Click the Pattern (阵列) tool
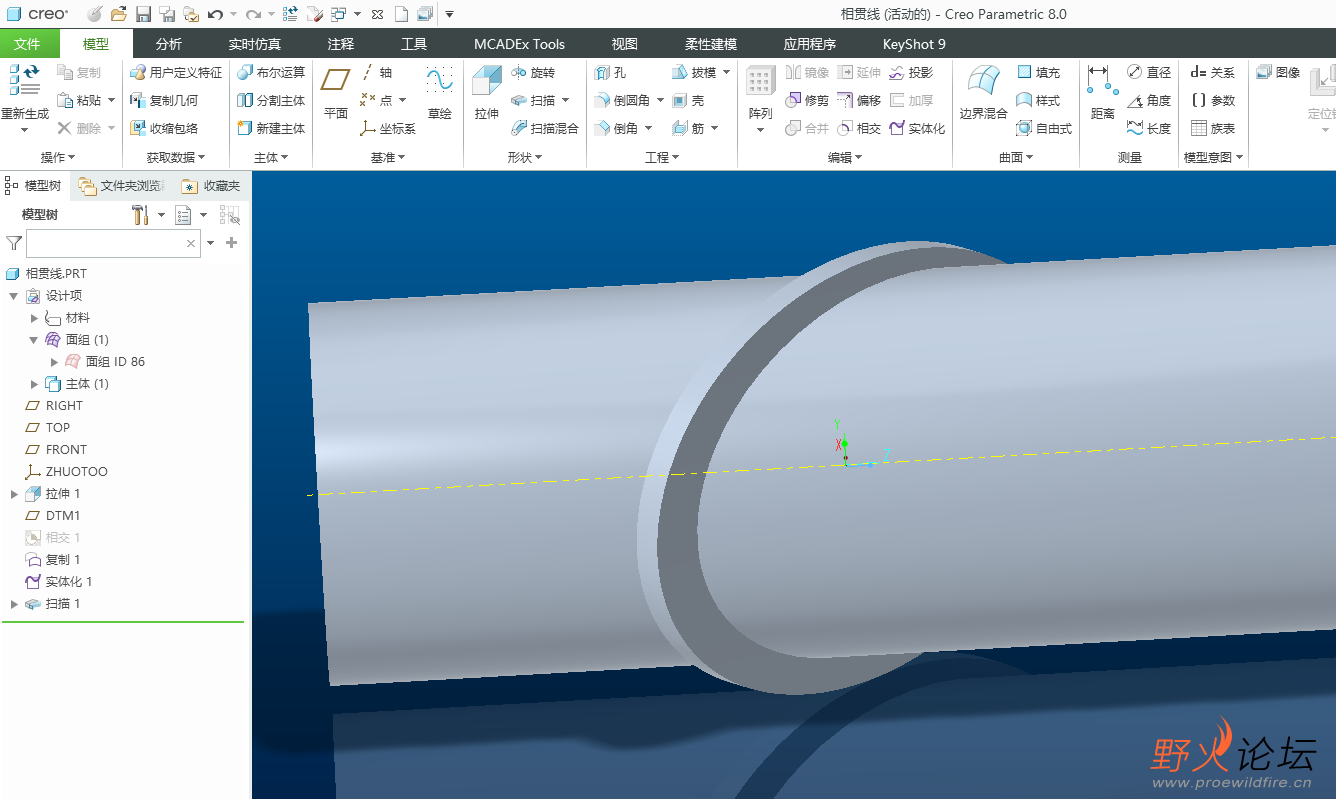The height and width of the screenshot is (799, 1336). (761, 92)
